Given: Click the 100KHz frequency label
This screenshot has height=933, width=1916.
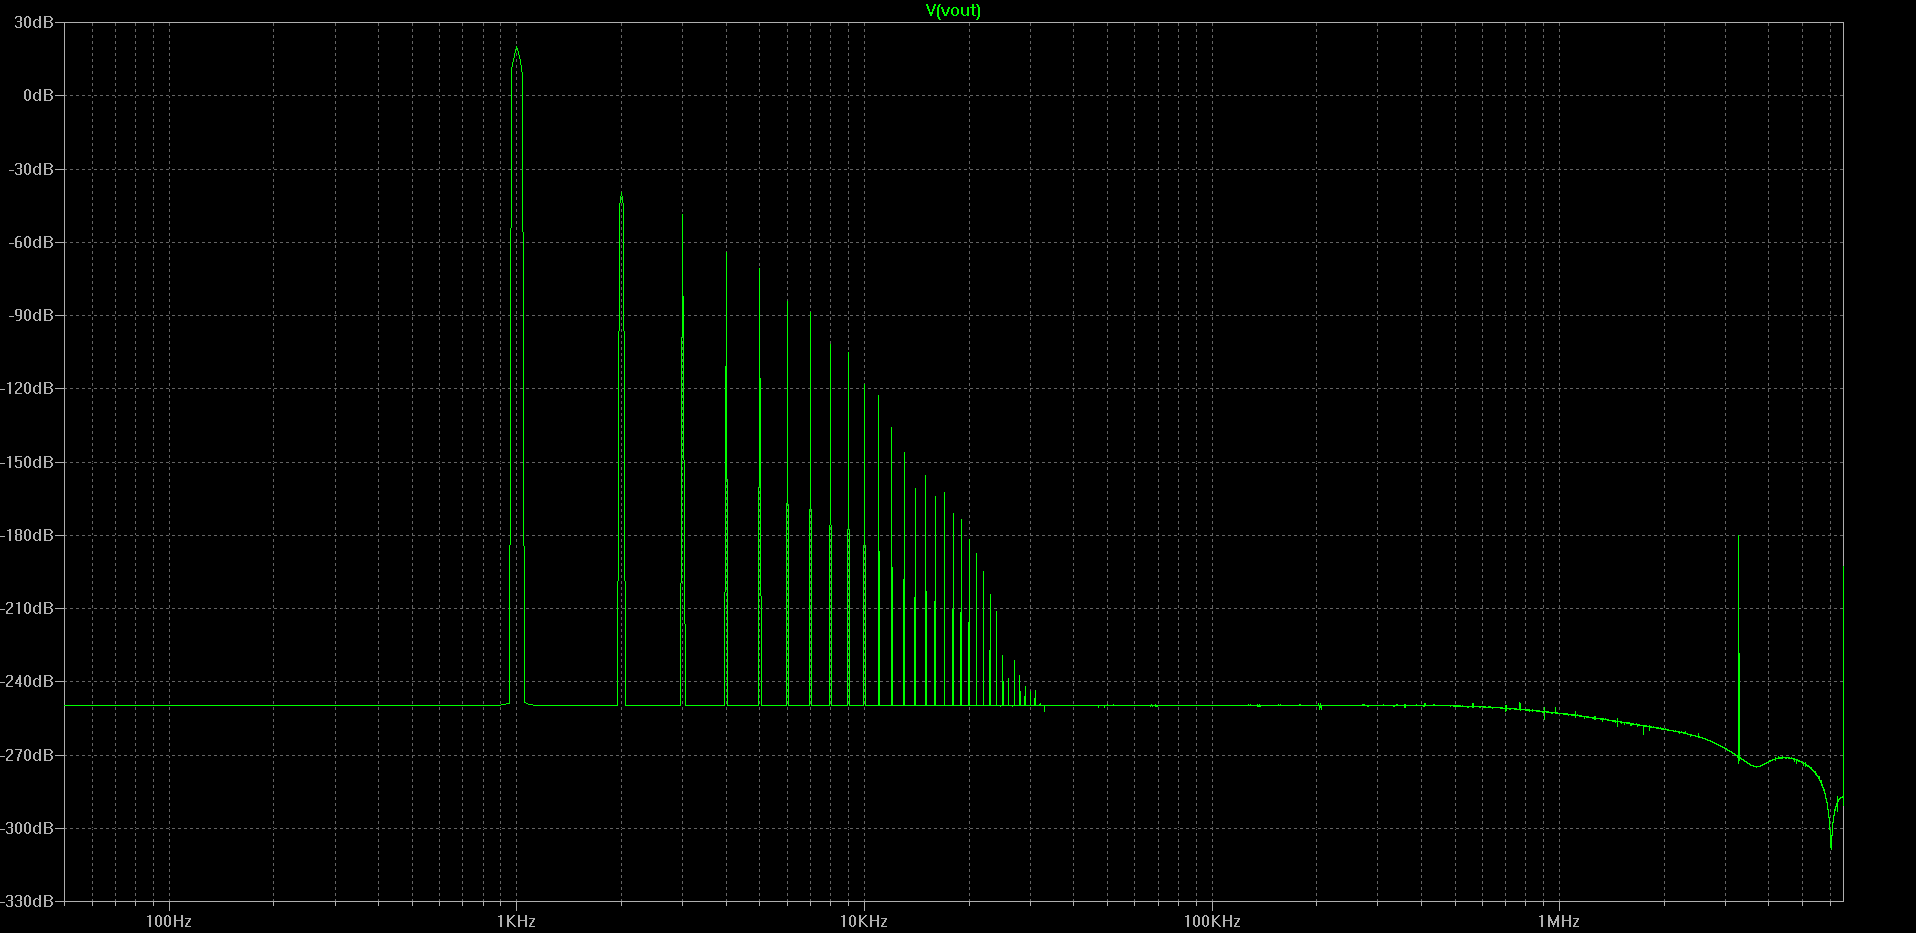Looking at the screenshot, I should coord(1212,921).
